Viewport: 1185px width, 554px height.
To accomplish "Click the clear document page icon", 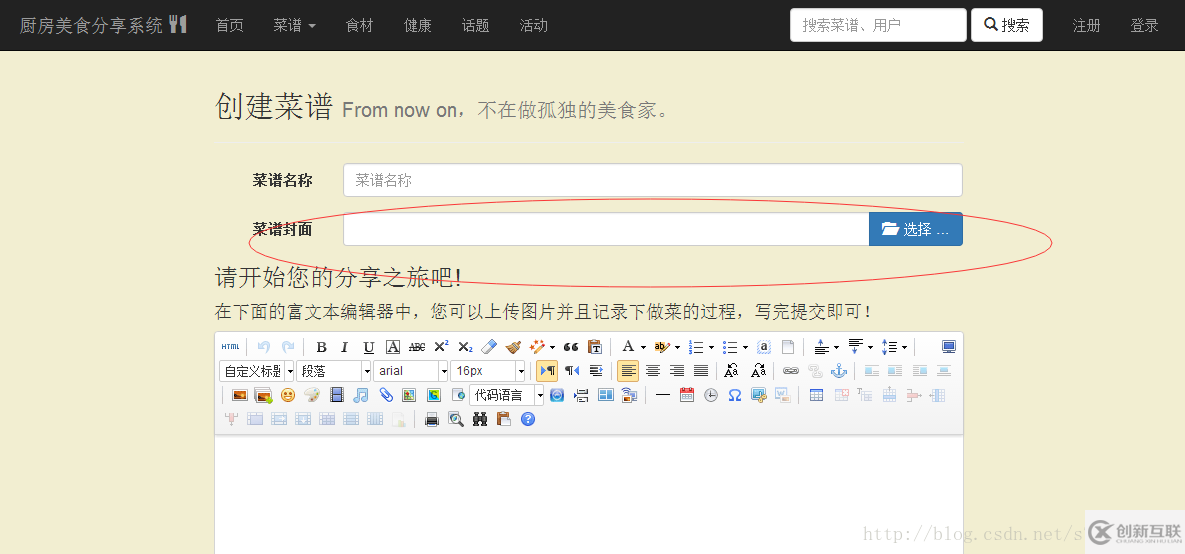I will point(787,347).
